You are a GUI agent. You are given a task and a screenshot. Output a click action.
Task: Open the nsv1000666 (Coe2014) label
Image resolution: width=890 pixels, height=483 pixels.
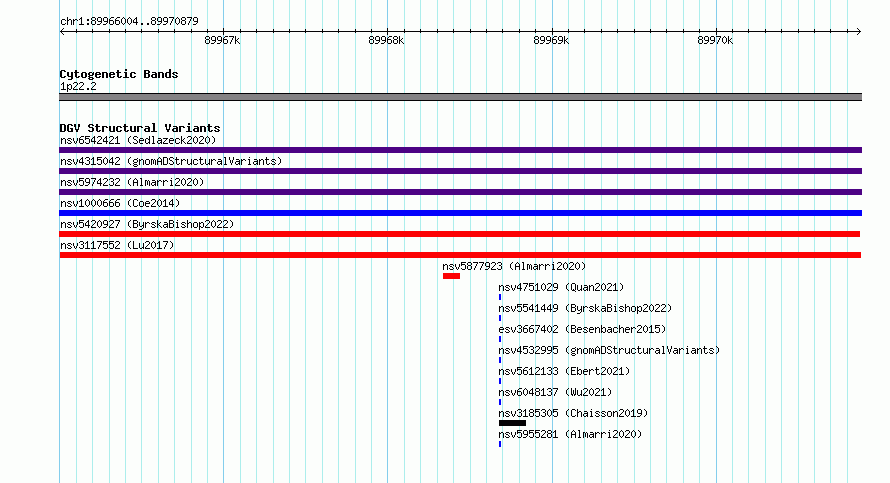point(120,203)
